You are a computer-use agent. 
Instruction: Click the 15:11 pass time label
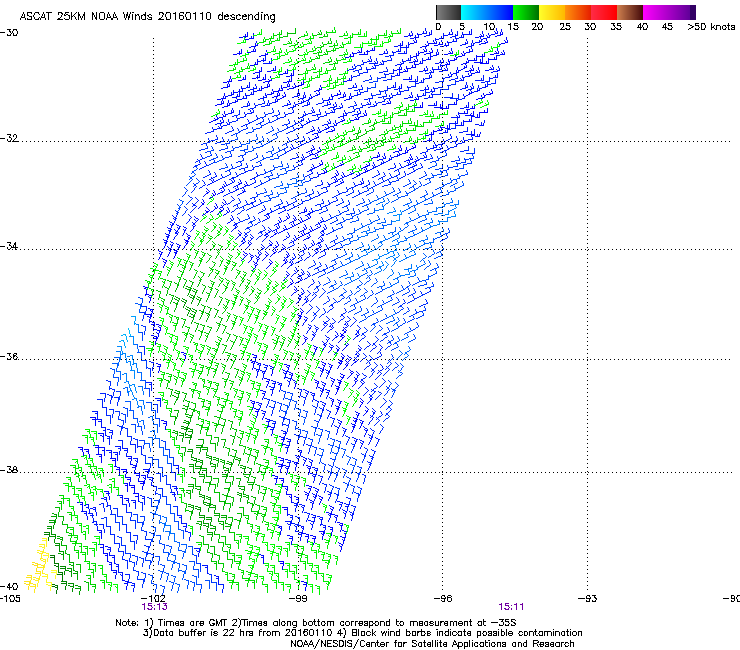pyautogui.click(x=511, y=606)
